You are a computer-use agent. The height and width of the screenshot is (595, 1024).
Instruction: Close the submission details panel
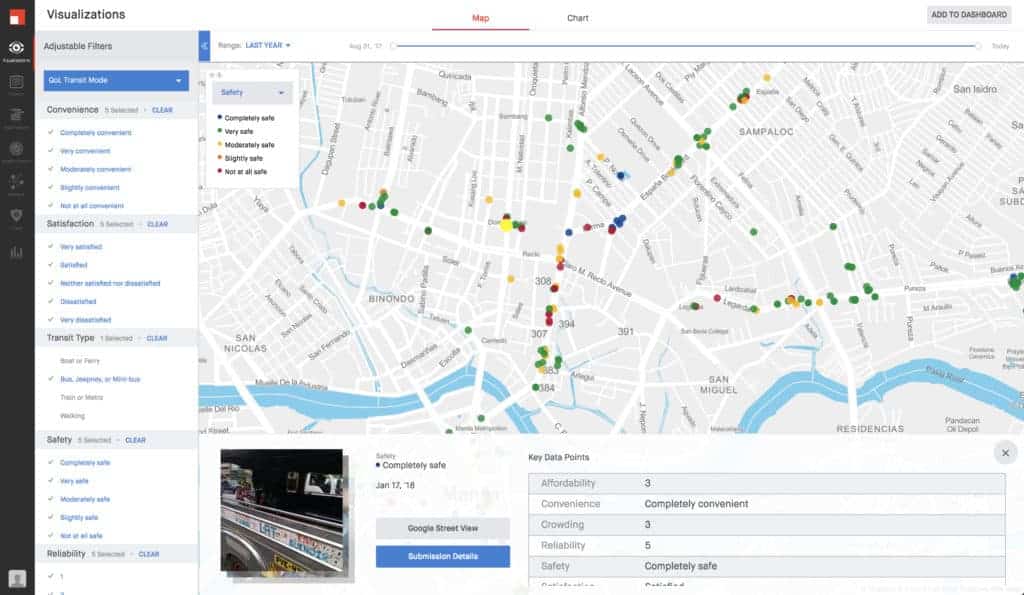pyautogui.click(x=1005, y=453)
